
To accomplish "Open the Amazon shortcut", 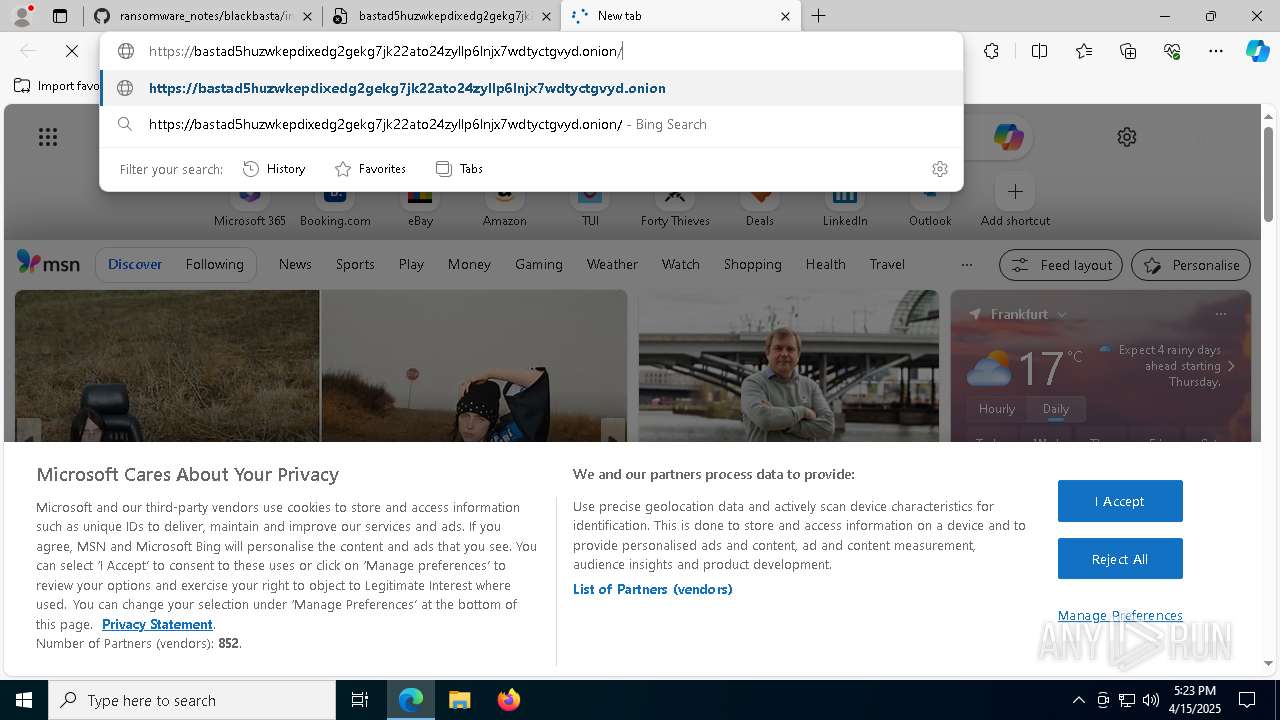I will [504, 205].
